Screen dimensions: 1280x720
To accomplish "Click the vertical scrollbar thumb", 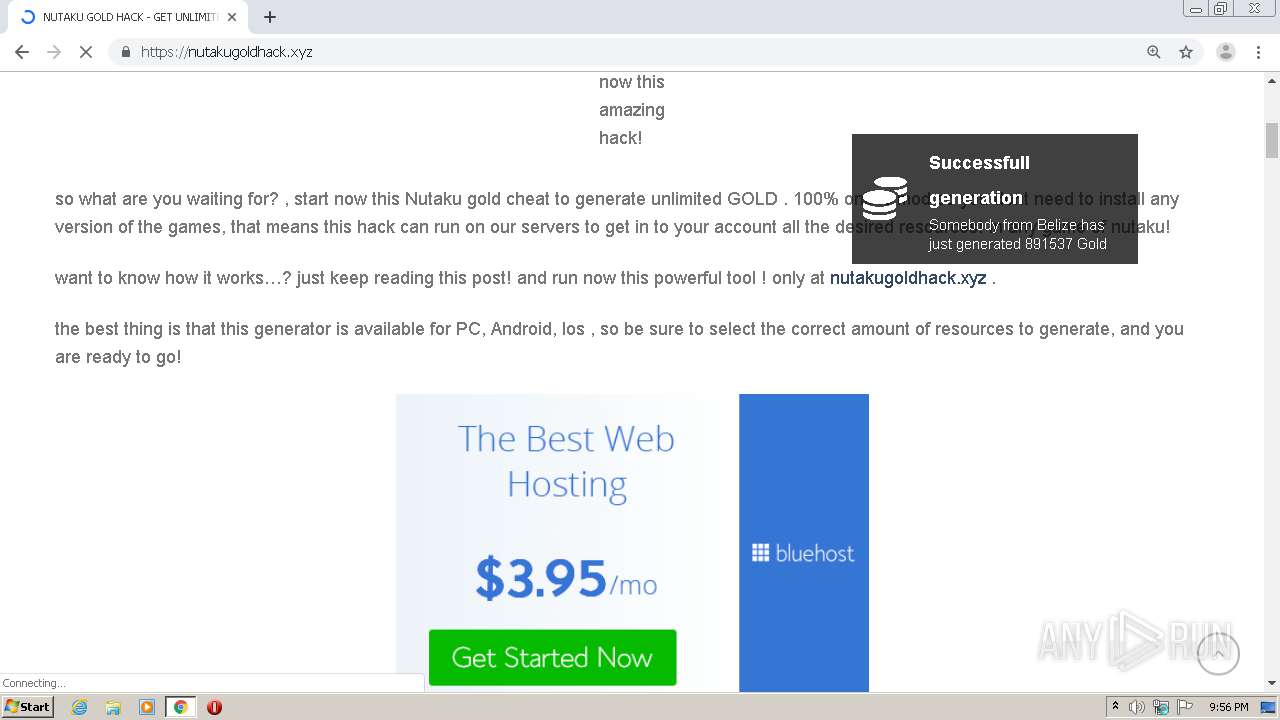I will [1272, 140].
